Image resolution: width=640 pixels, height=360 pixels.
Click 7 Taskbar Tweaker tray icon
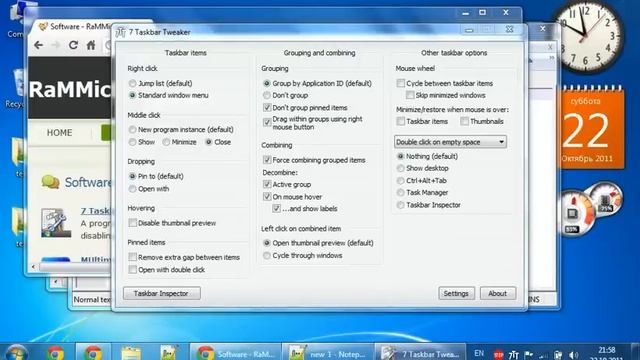click(x=513, y=355)
